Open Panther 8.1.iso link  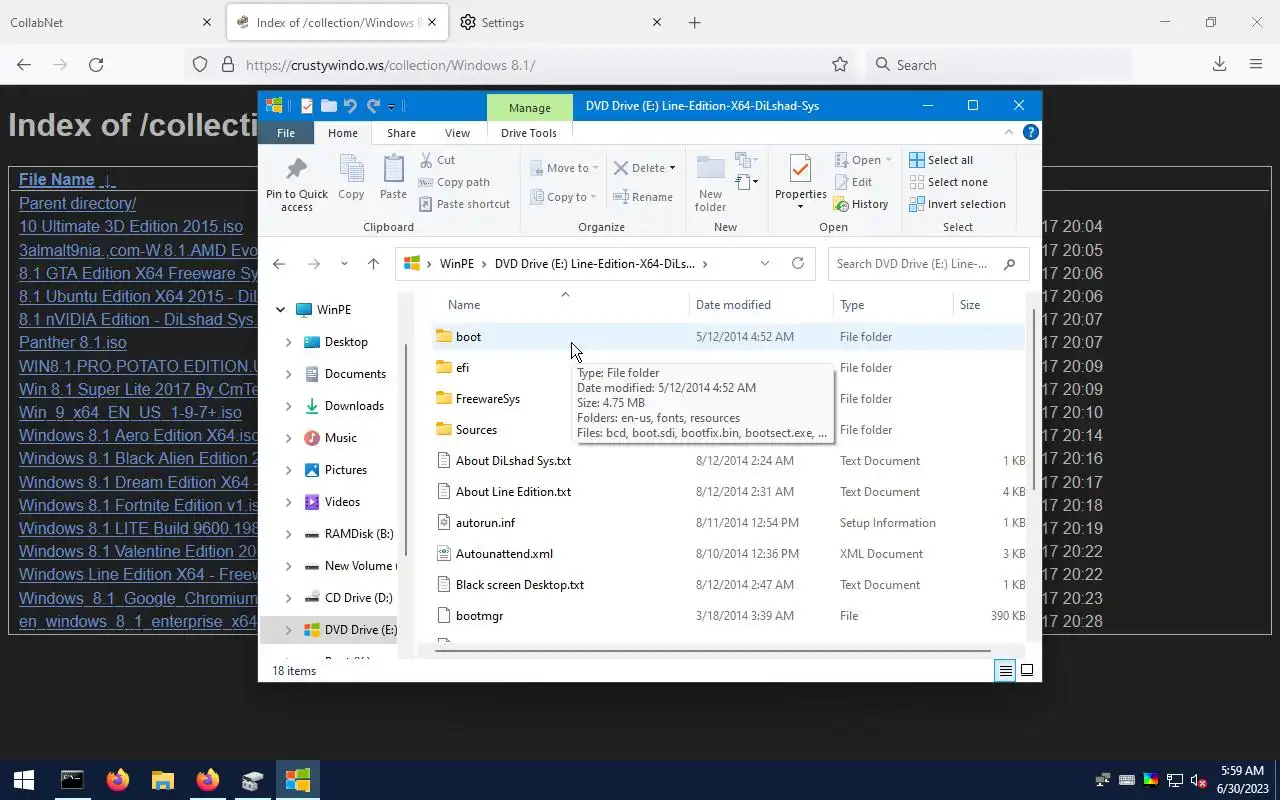[72, 342]
